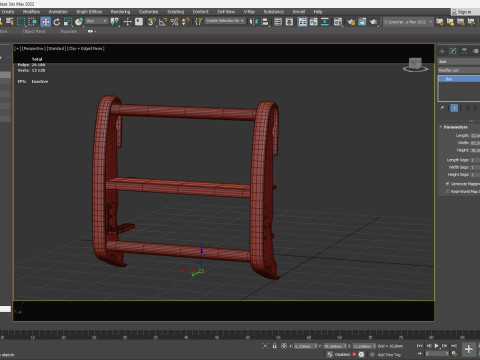Open Edit Named Selection Sets
This screenshot has height=360, width=480.
click(x=199, y=22)
